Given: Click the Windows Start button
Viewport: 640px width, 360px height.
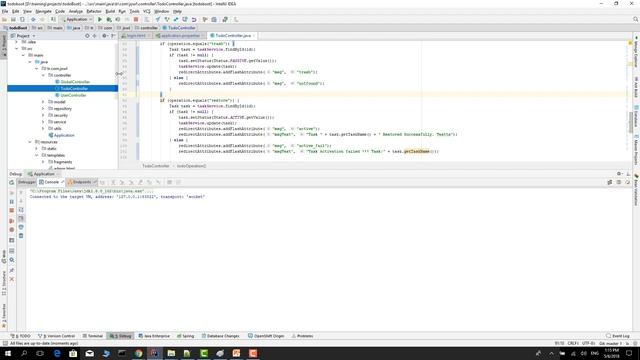Looking at the screenshot, I should (x=8, y=353).
